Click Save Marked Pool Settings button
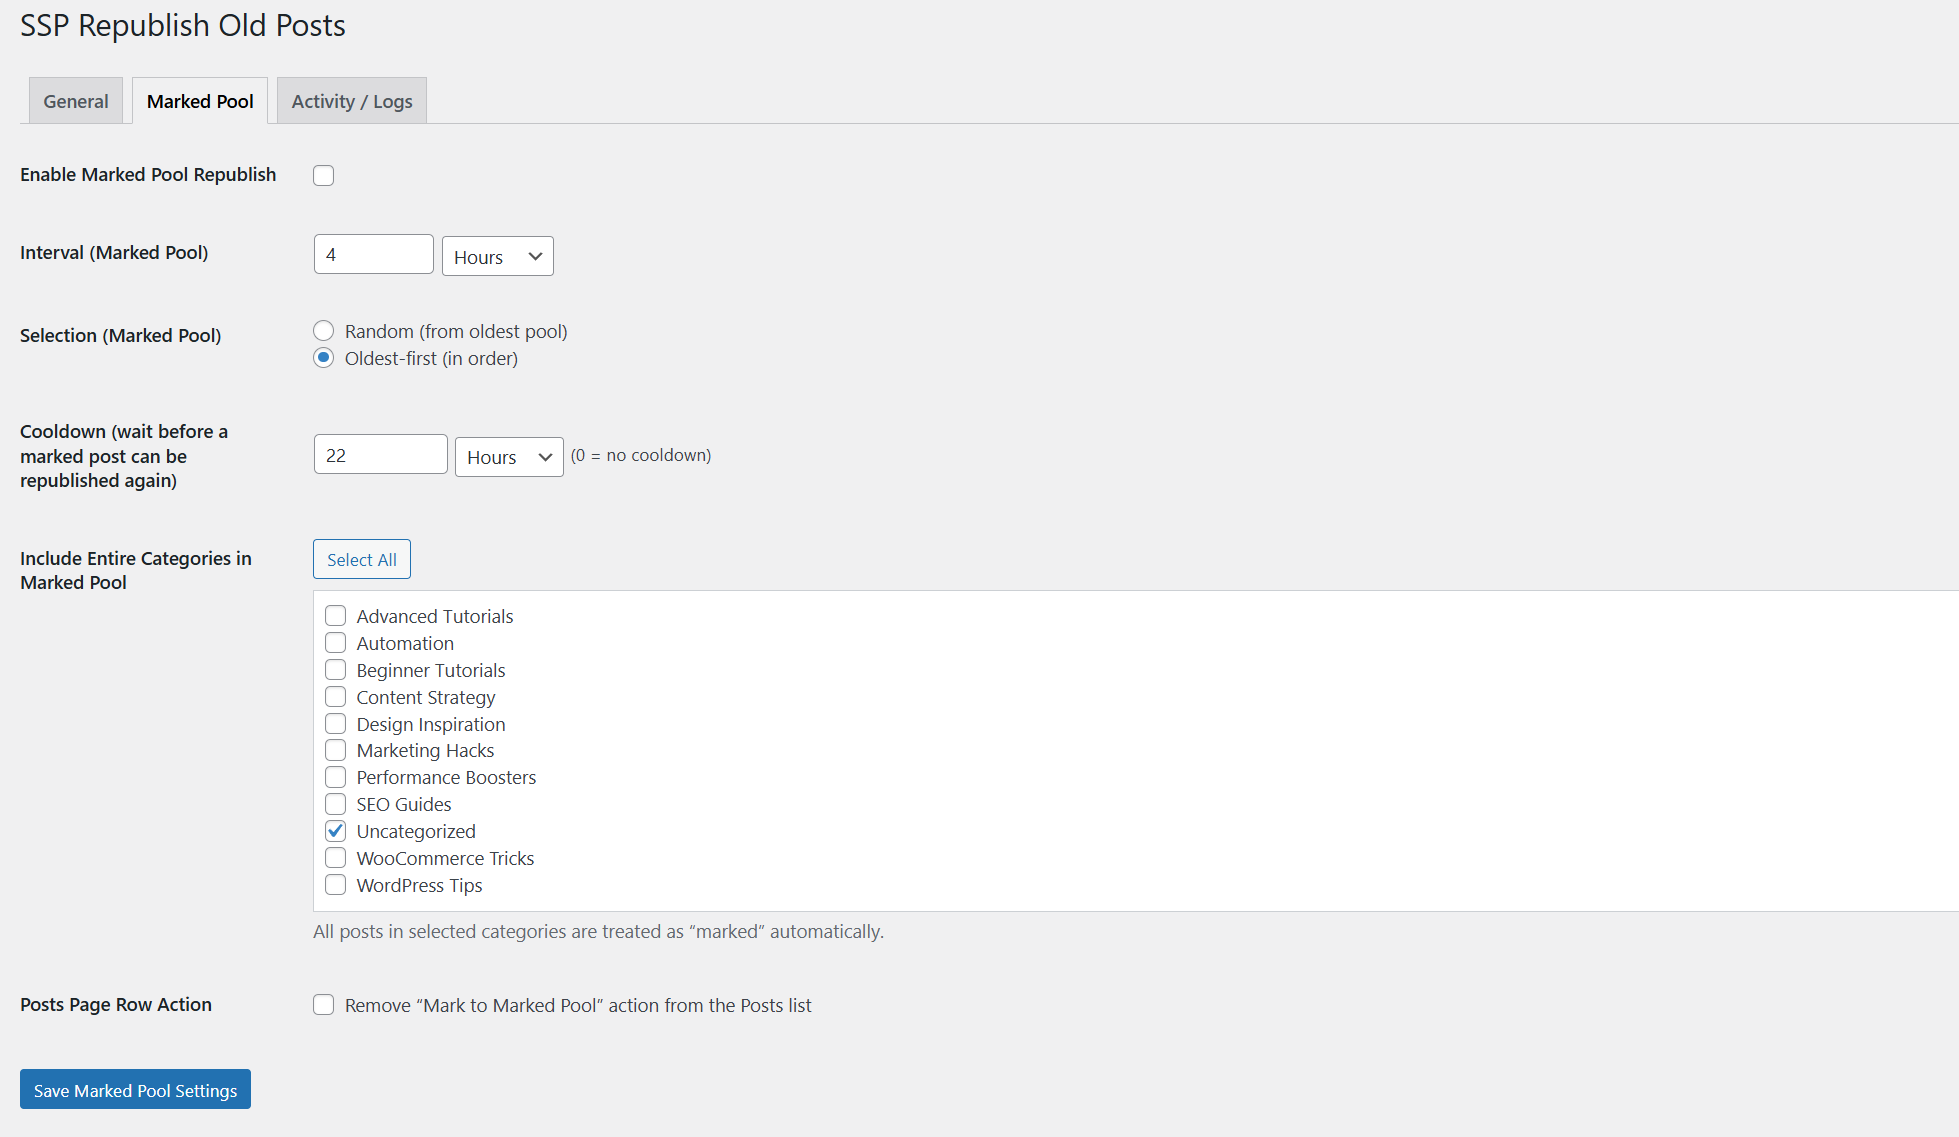Image resolution: width=1959 pixels, height=1137 pixels. [135, 1090]
